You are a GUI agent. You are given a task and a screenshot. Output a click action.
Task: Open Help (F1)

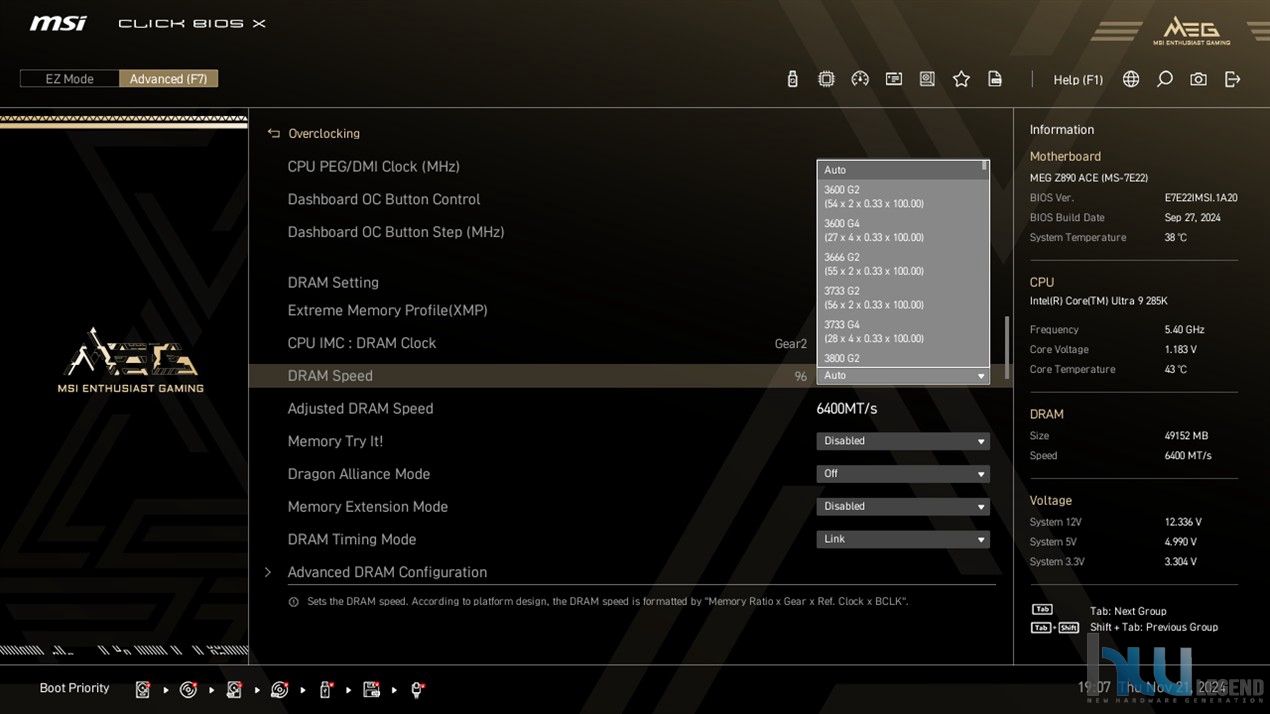click(1078, 80)
